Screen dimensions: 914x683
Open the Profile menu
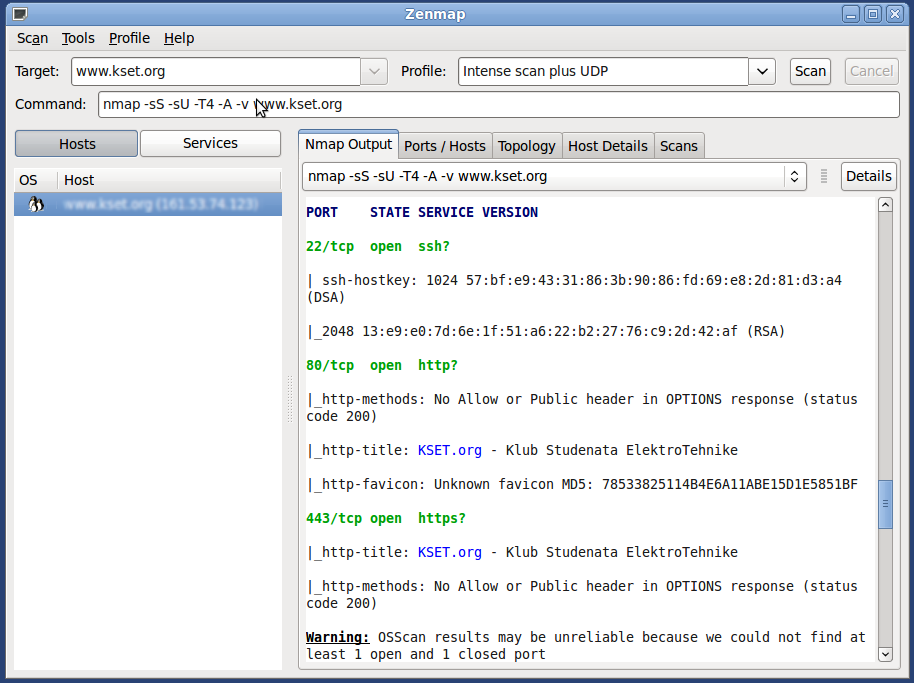click(x=129, y=38)
